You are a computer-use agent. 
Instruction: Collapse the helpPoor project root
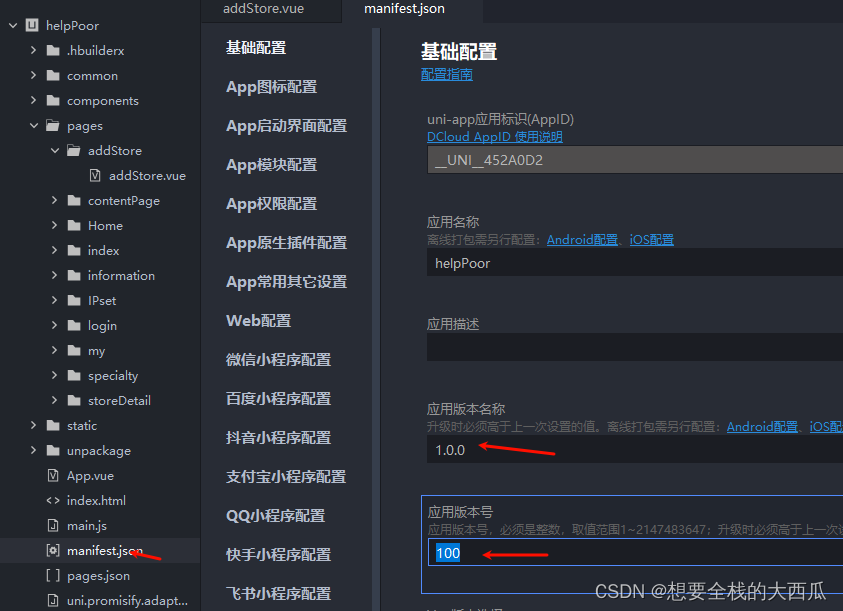point(10,25)
